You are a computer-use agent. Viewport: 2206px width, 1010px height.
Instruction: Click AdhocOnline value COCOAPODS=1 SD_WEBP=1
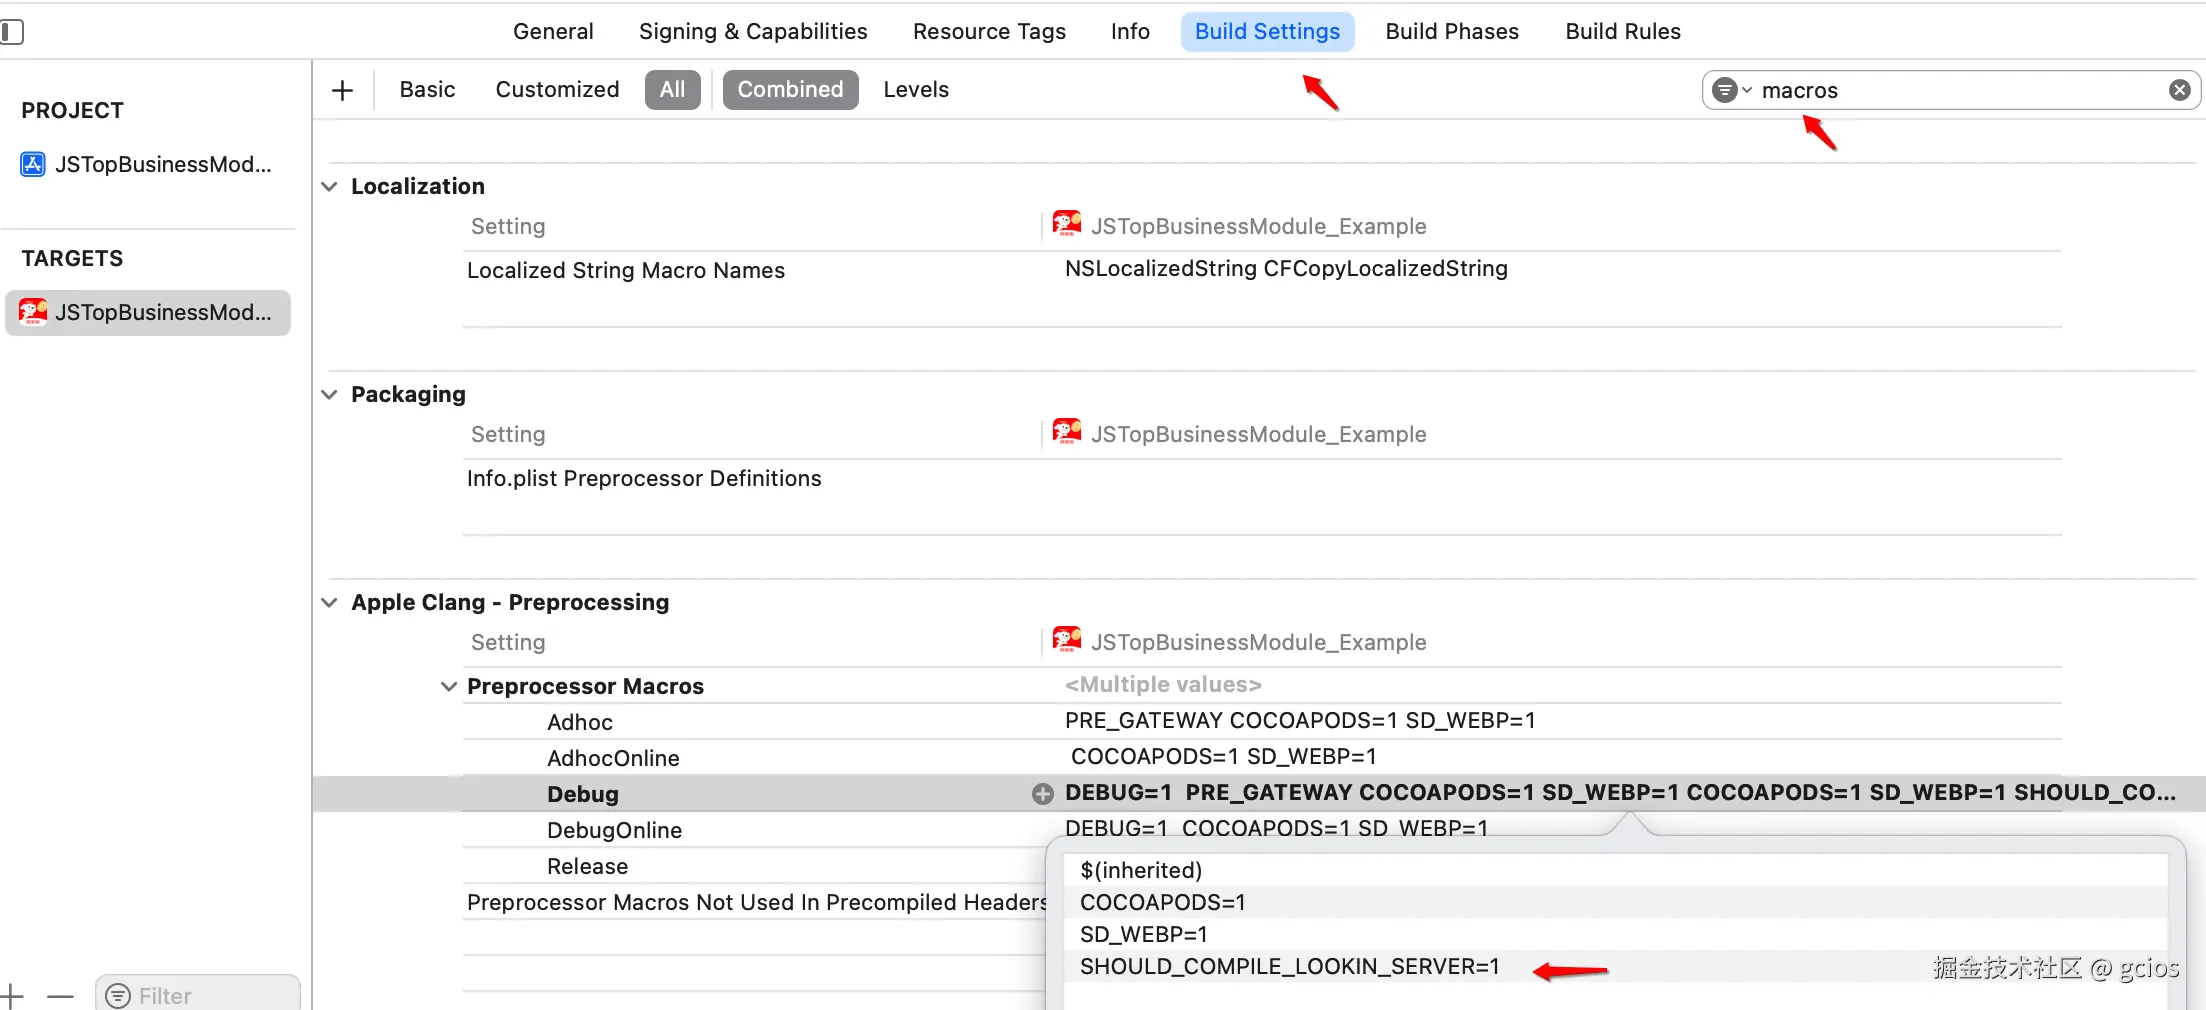tap(1224, 757)
